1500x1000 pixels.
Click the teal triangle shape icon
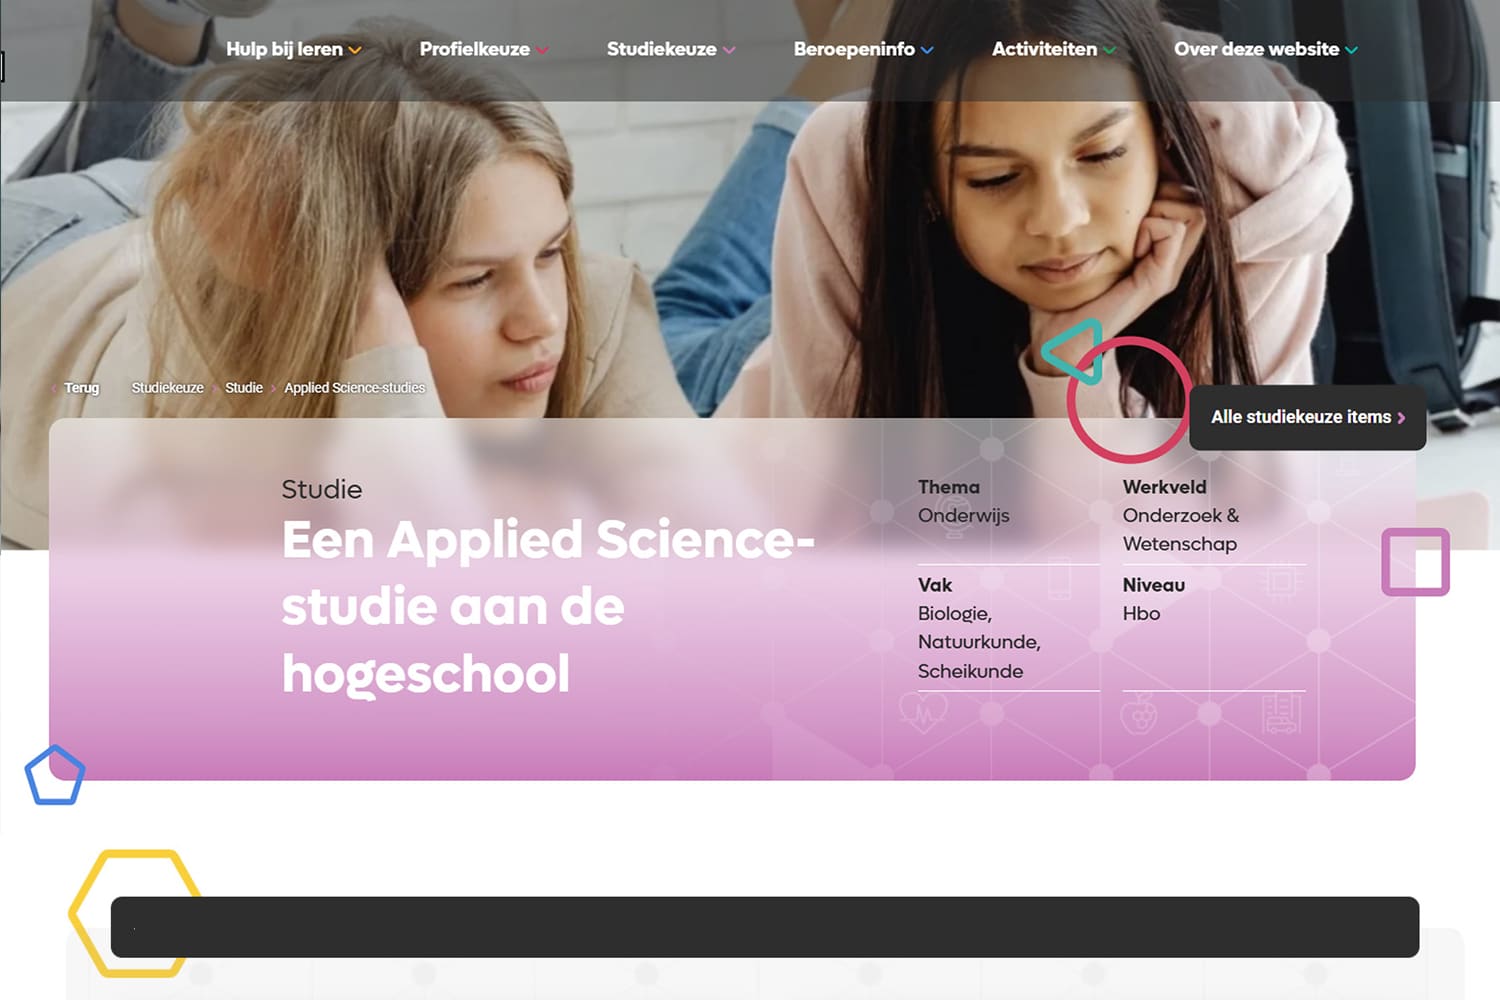(x=1075, y=351)
